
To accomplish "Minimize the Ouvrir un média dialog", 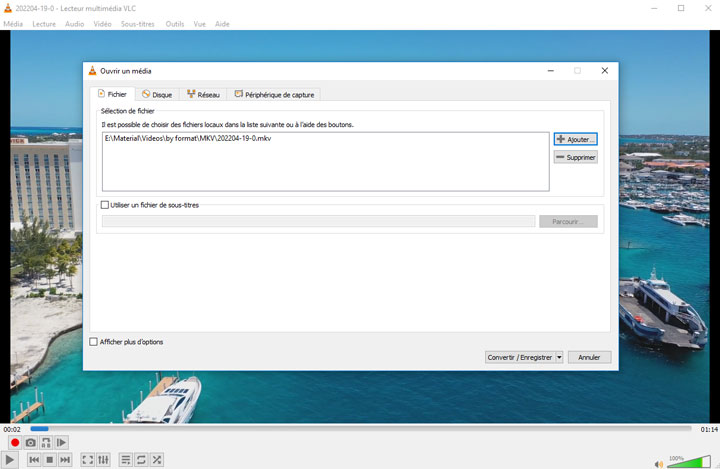I will point(551,70).
